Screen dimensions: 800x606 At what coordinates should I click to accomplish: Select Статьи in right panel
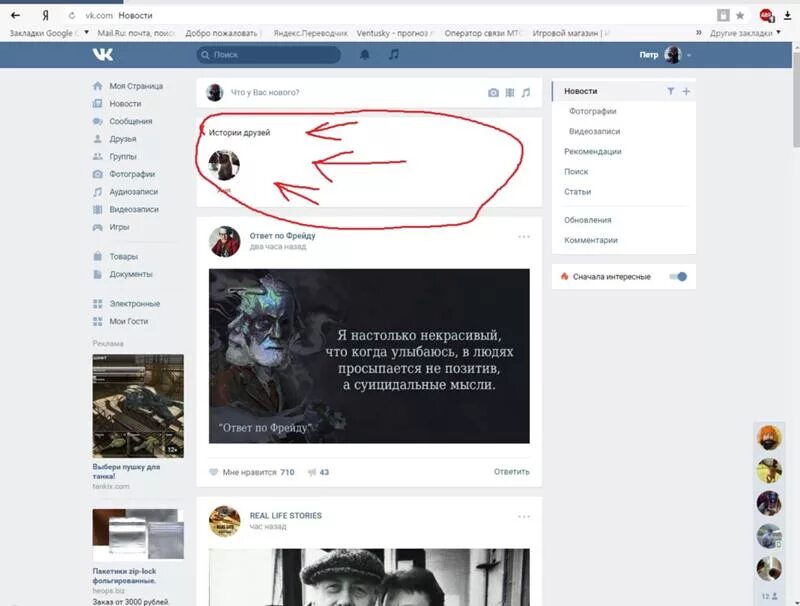pos(577,192)
